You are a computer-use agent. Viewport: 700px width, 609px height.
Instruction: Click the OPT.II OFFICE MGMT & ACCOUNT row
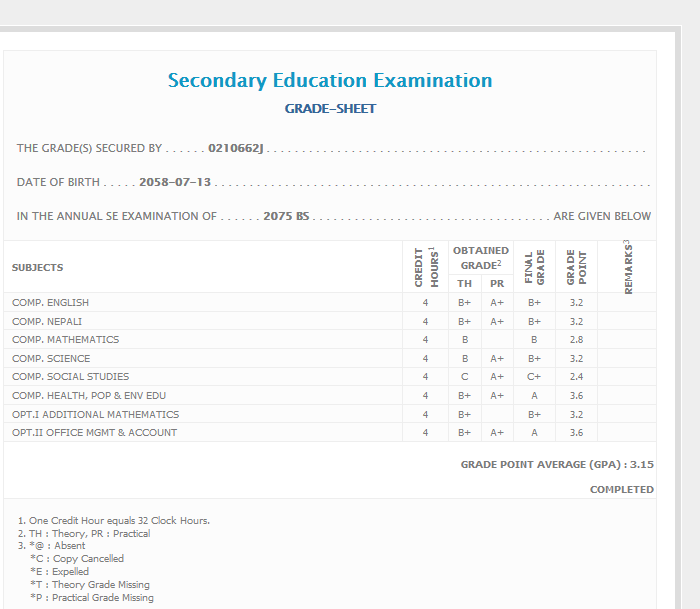95,433
